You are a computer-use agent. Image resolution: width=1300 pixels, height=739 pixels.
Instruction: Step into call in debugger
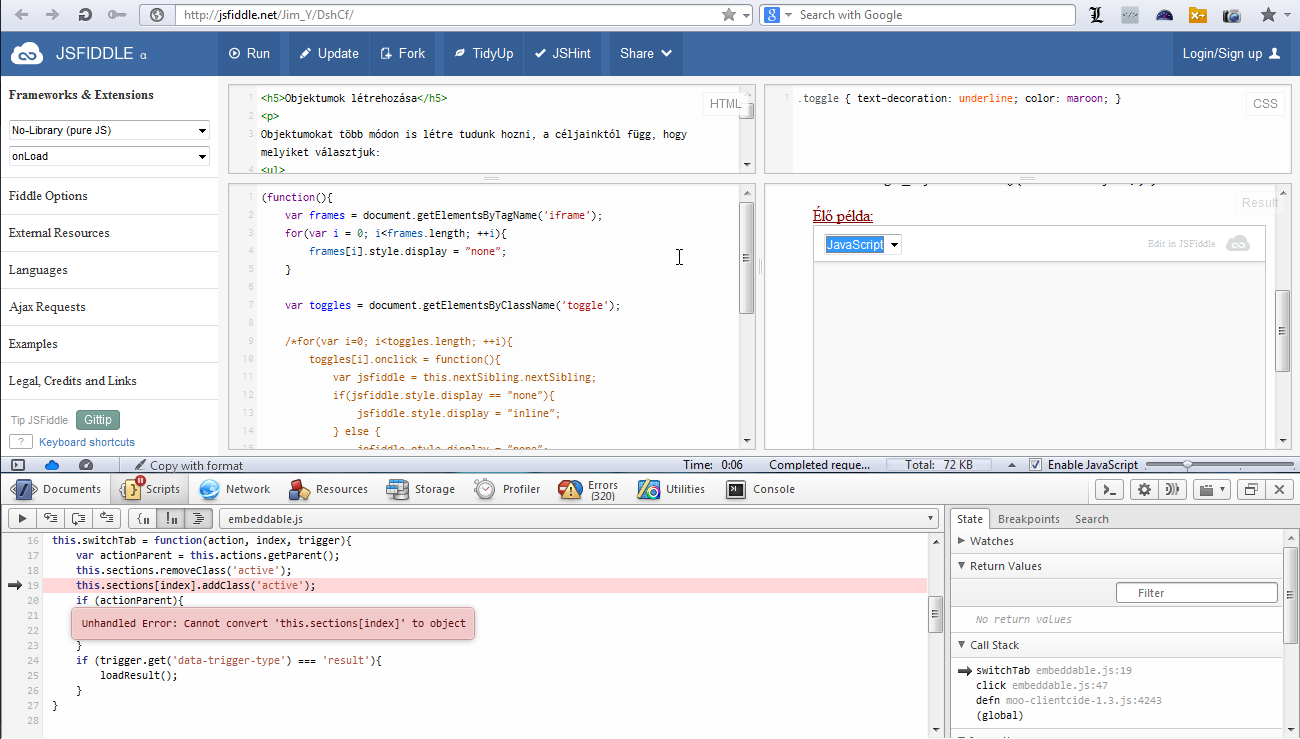50,518
